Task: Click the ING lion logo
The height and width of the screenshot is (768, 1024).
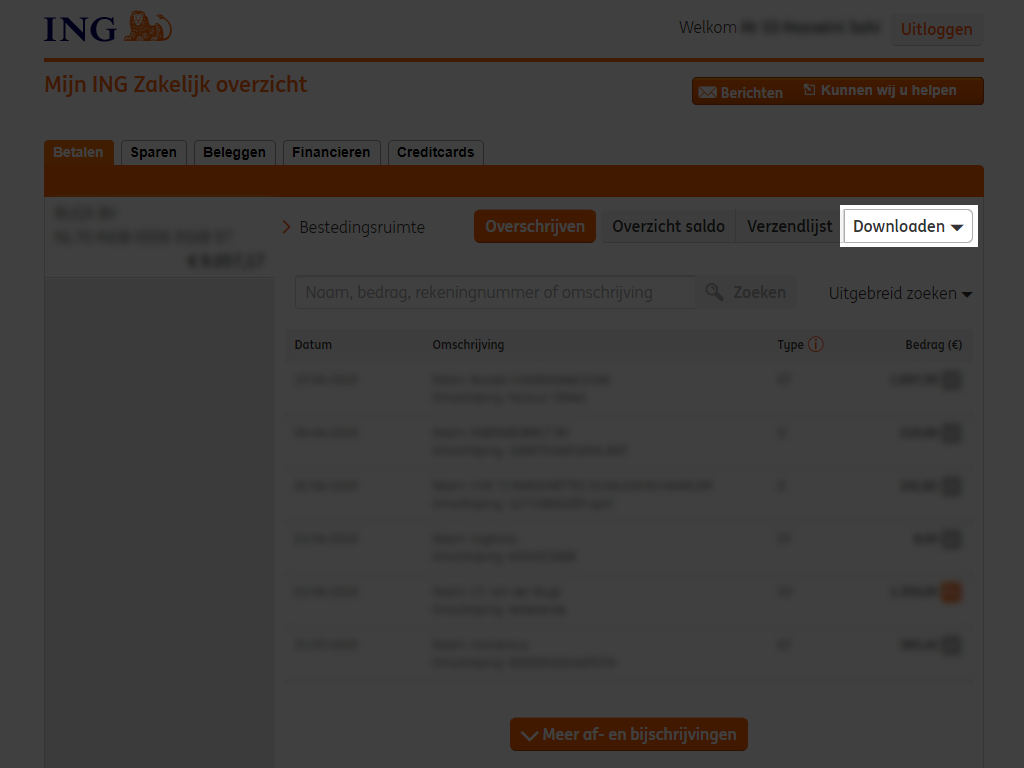Action: coord(149,27)
